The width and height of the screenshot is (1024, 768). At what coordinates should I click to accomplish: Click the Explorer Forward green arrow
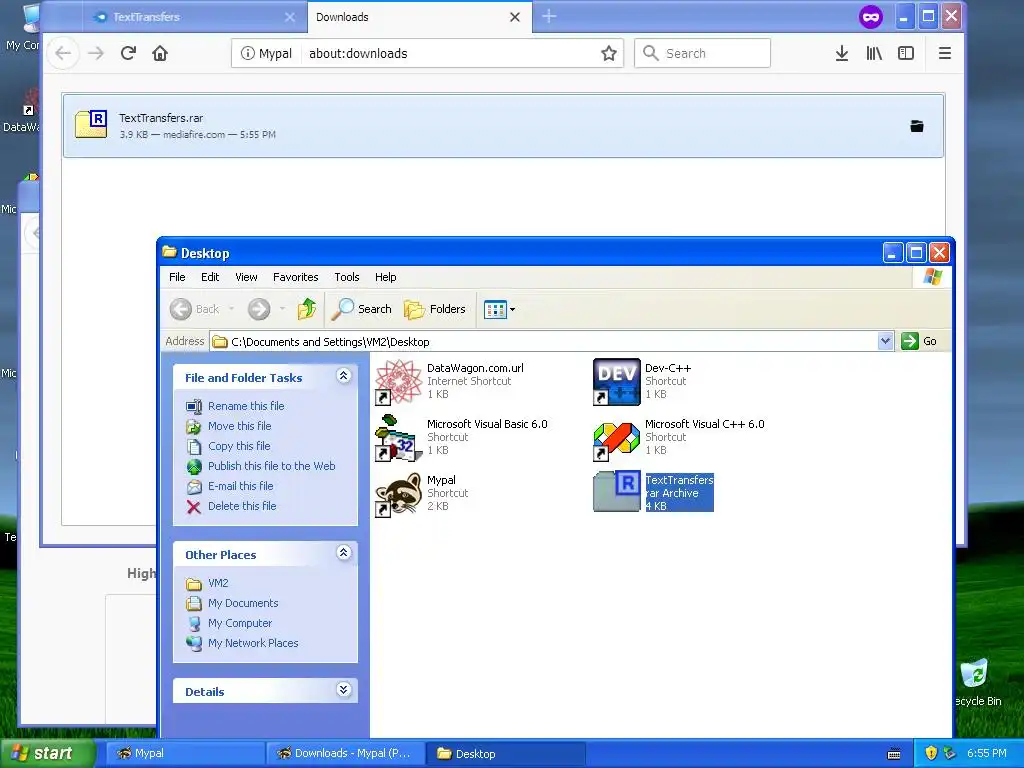tap(259, 309)
